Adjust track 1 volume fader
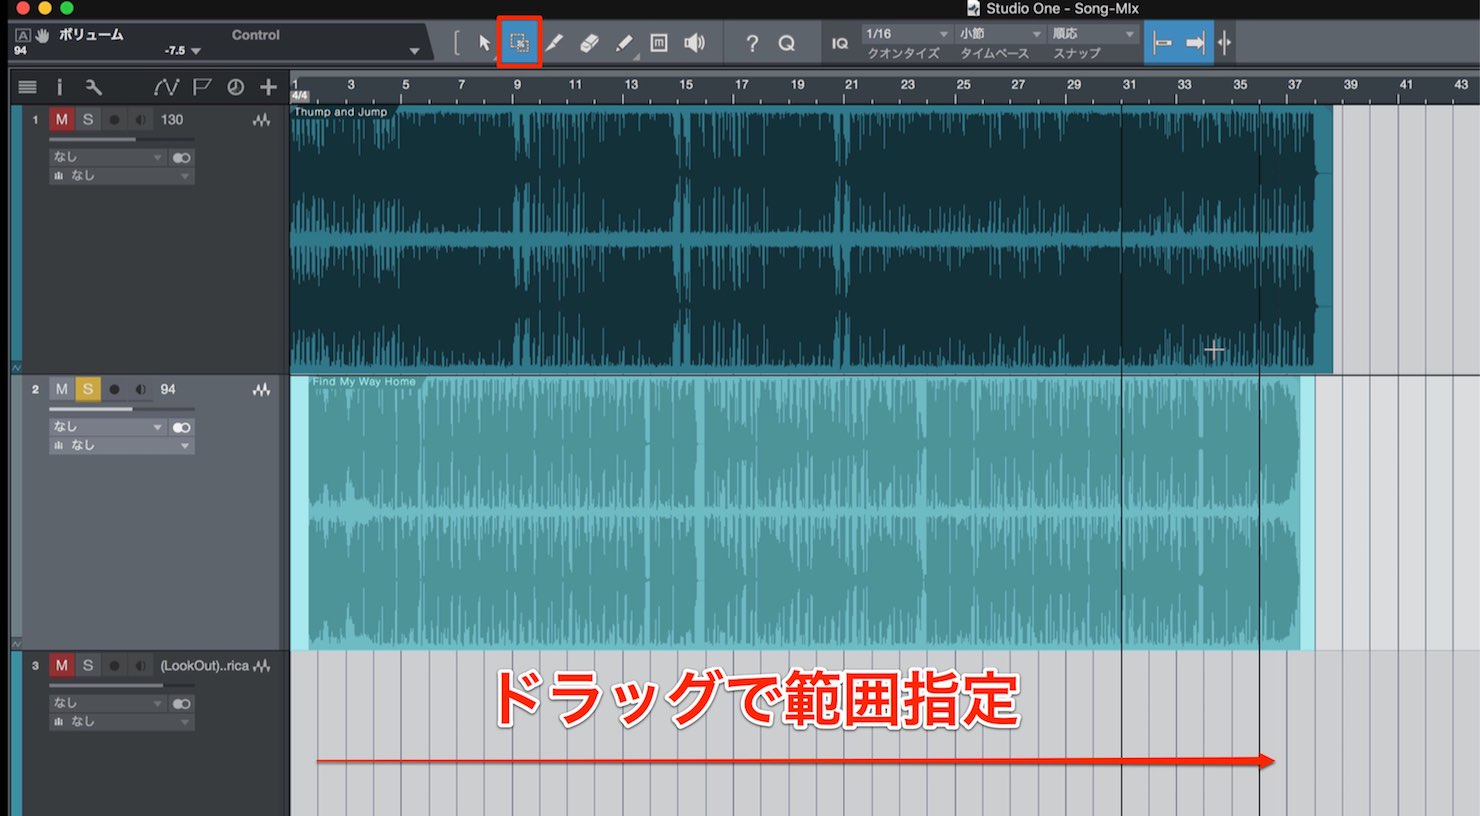This screenshot has width=1480, height=816. (122, 139)
